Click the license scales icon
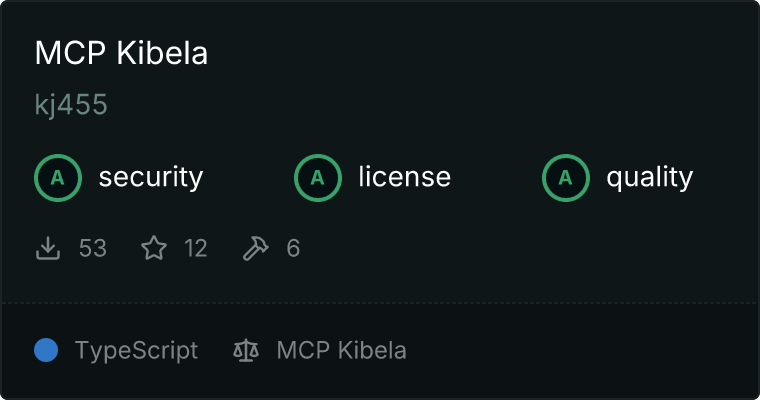 tap(245, 351)
